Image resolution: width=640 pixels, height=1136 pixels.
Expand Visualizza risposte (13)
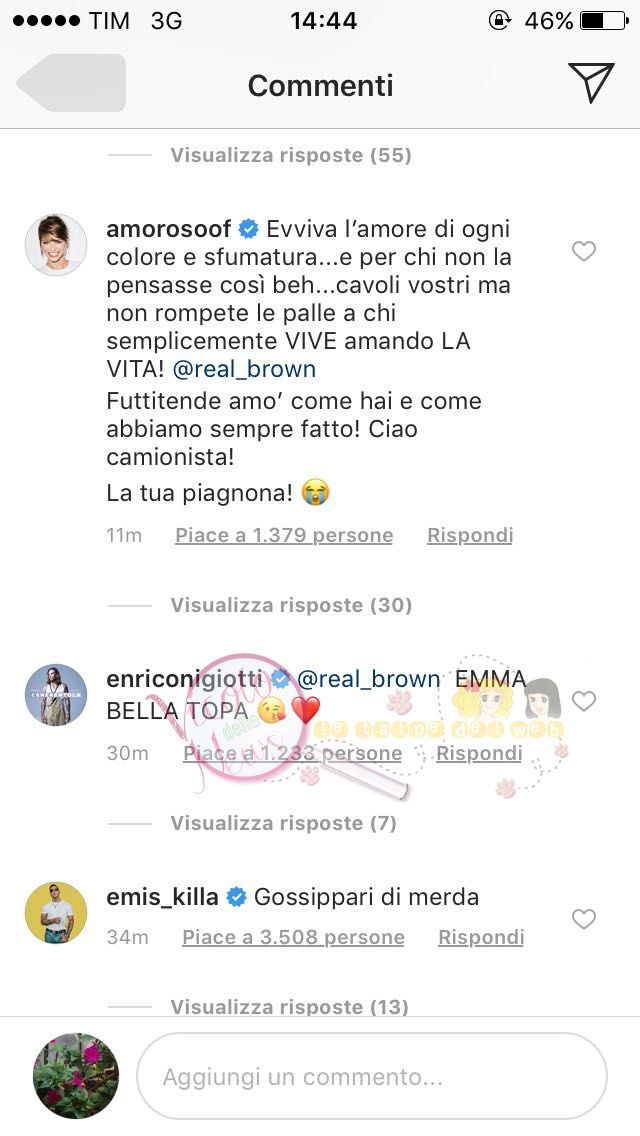[x=289, y=1006]
